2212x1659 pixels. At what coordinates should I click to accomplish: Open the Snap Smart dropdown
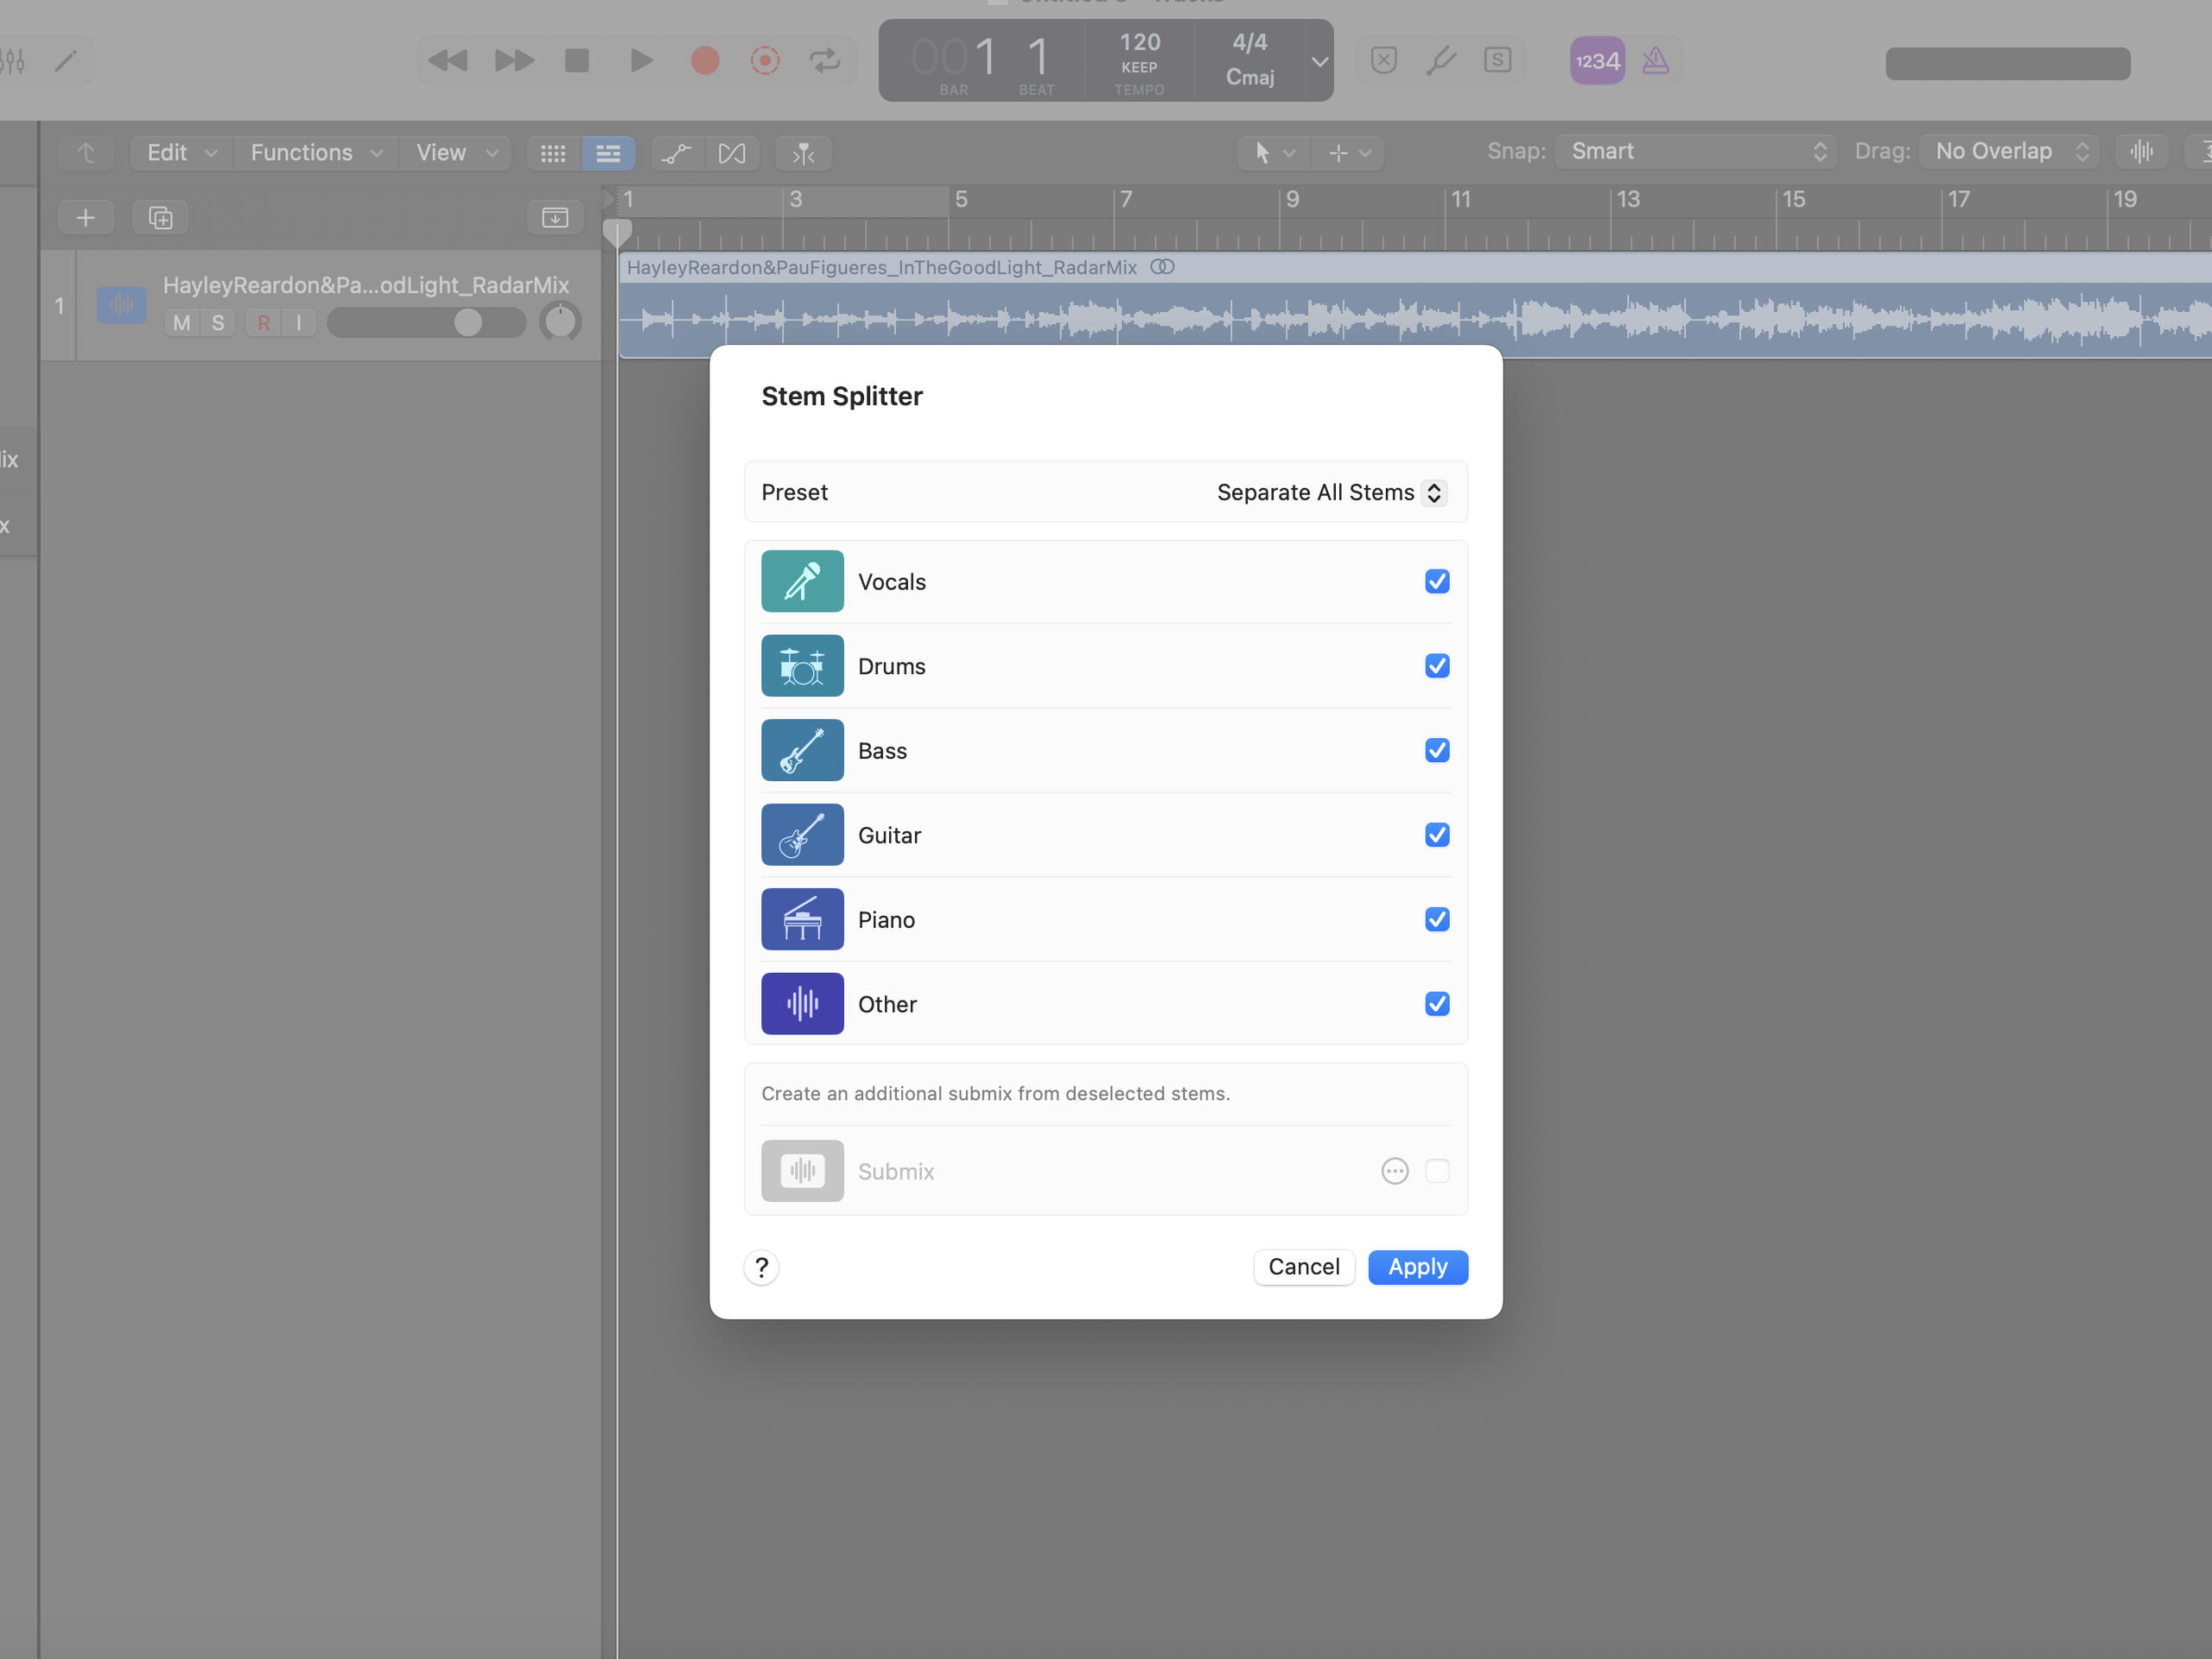click(1696, 152)
